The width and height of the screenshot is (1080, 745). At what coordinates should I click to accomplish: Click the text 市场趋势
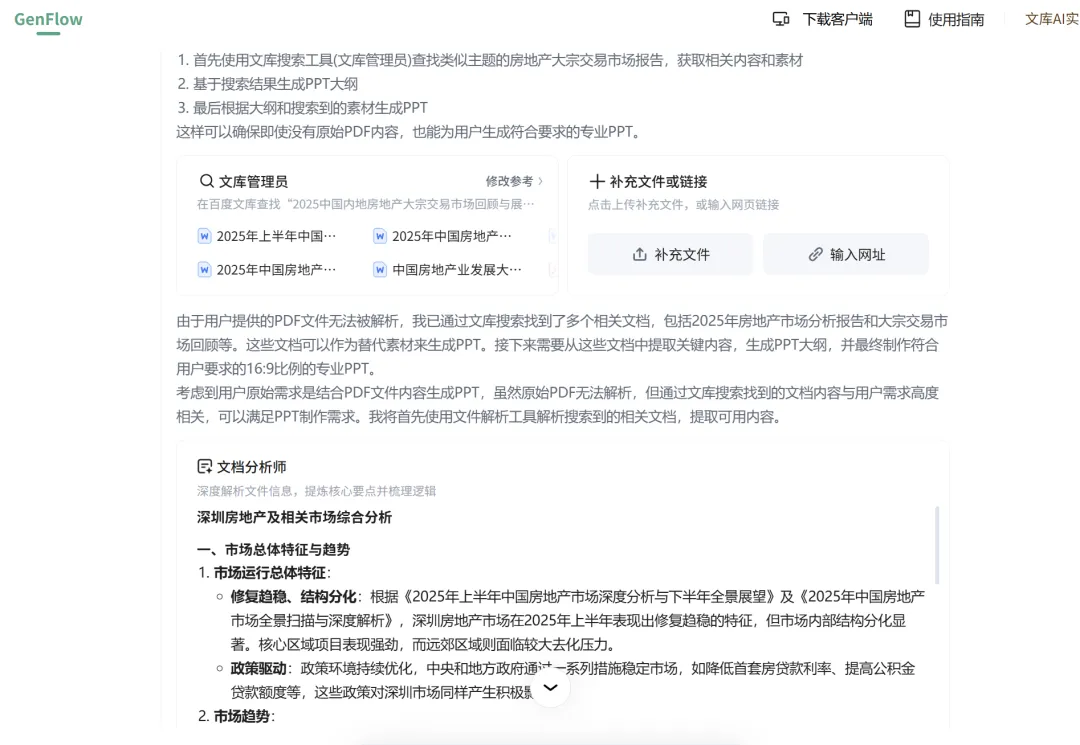(x=242, y=716)
